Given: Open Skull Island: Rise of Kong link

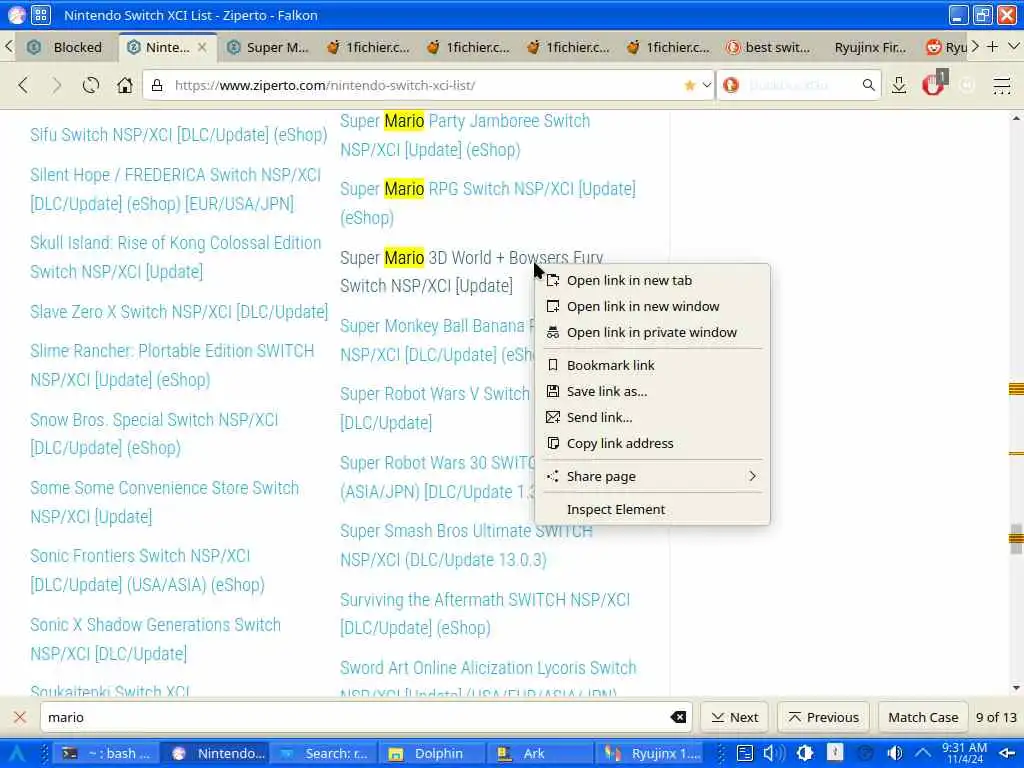Looking at the screenshot, I should coord(176,257).
